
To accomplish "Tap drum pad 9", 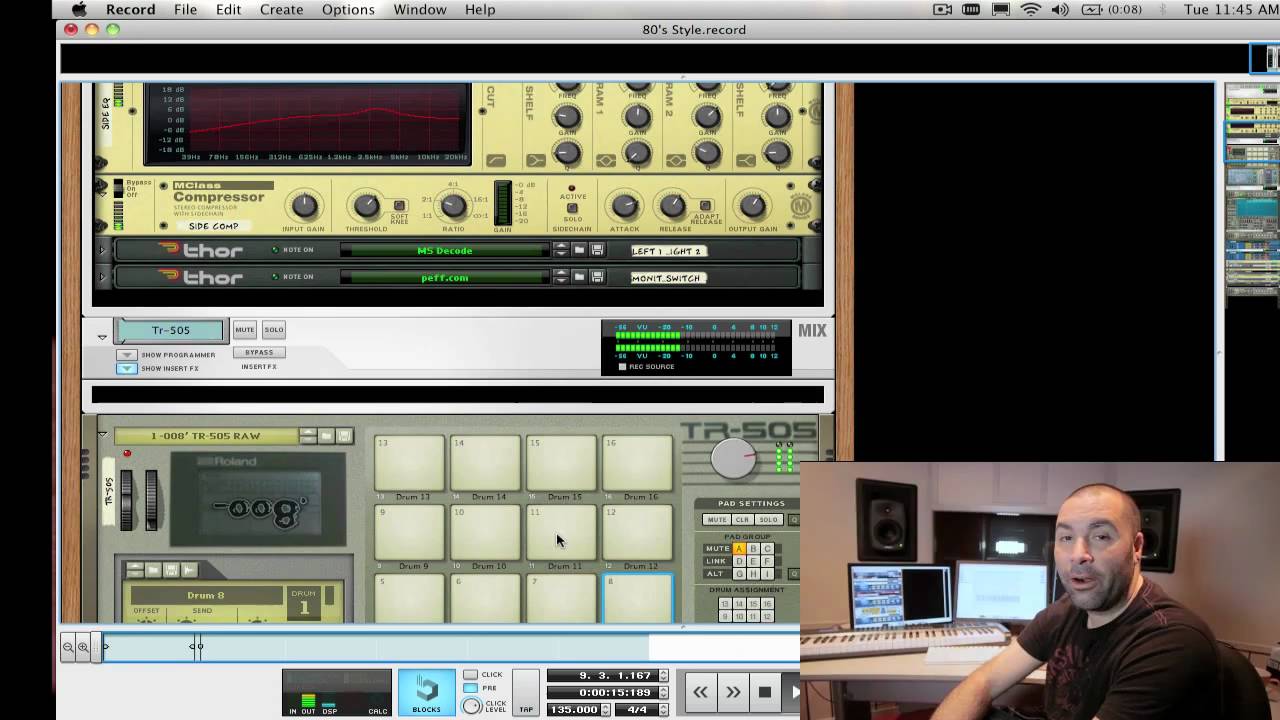I will tap(410, 533).
